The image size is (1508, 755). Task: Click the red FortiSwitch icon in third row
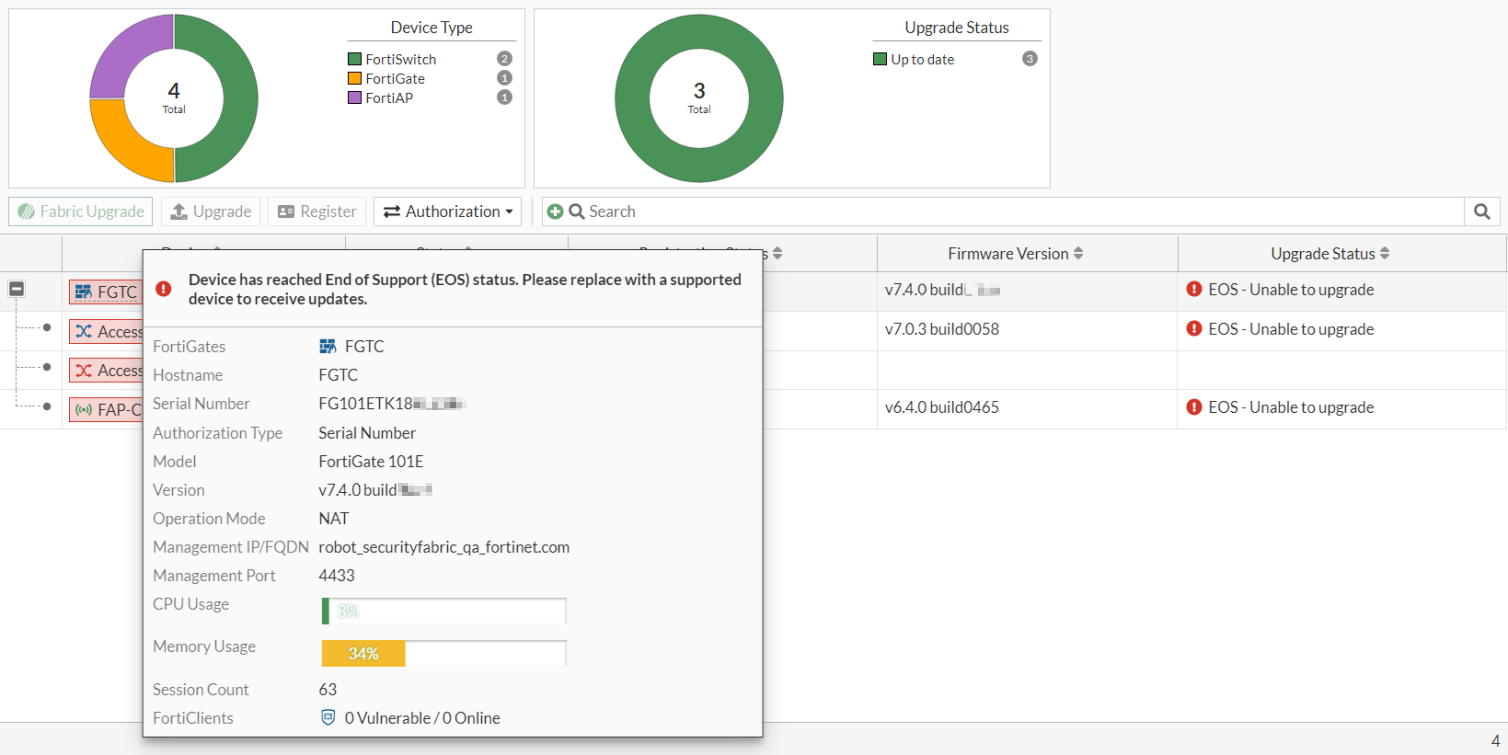[x=83, y=371]
